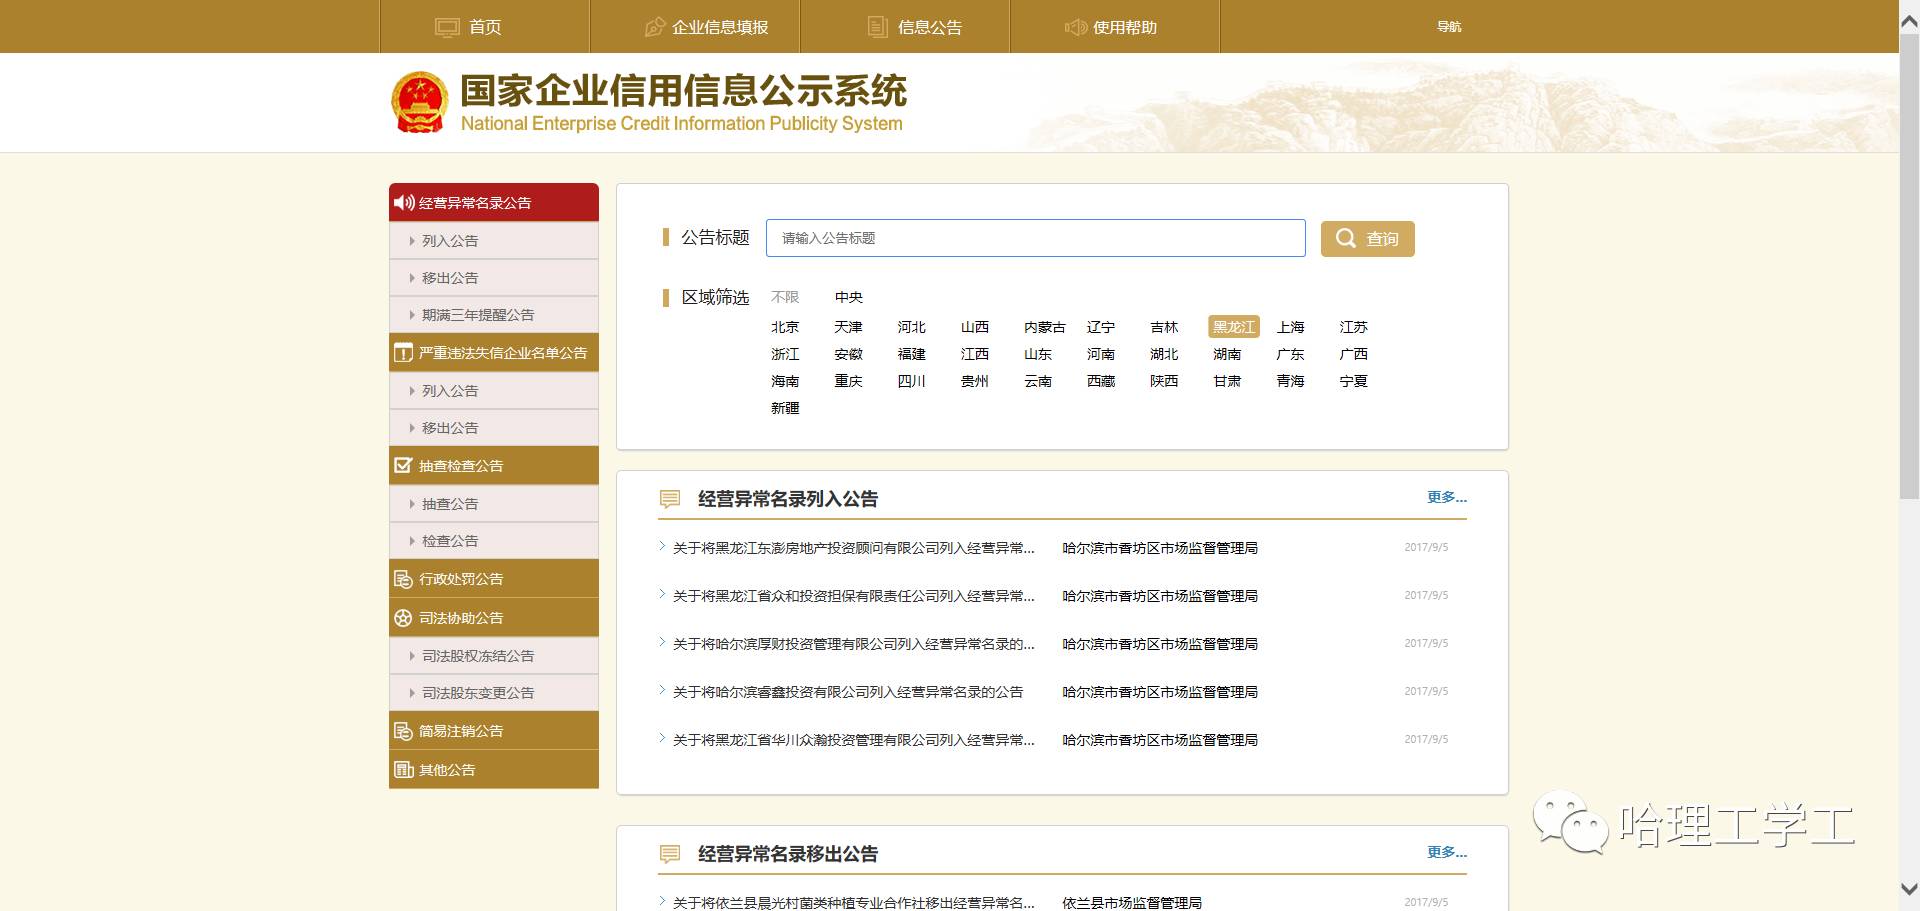
Task: Click the checkbox icon beside 抽查检查公告
Action: 403,465
